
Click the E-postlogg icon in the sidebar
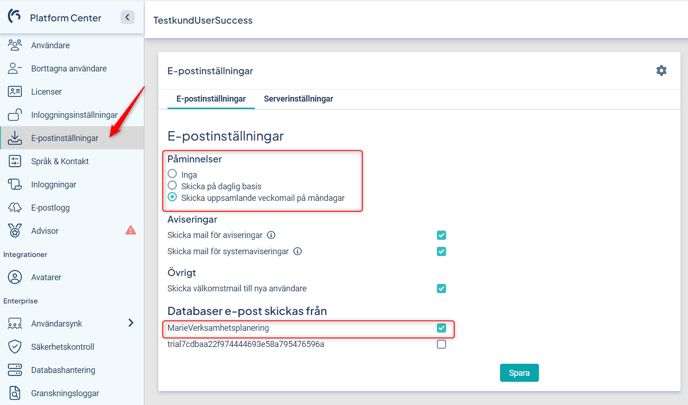[x=14, y=208]
